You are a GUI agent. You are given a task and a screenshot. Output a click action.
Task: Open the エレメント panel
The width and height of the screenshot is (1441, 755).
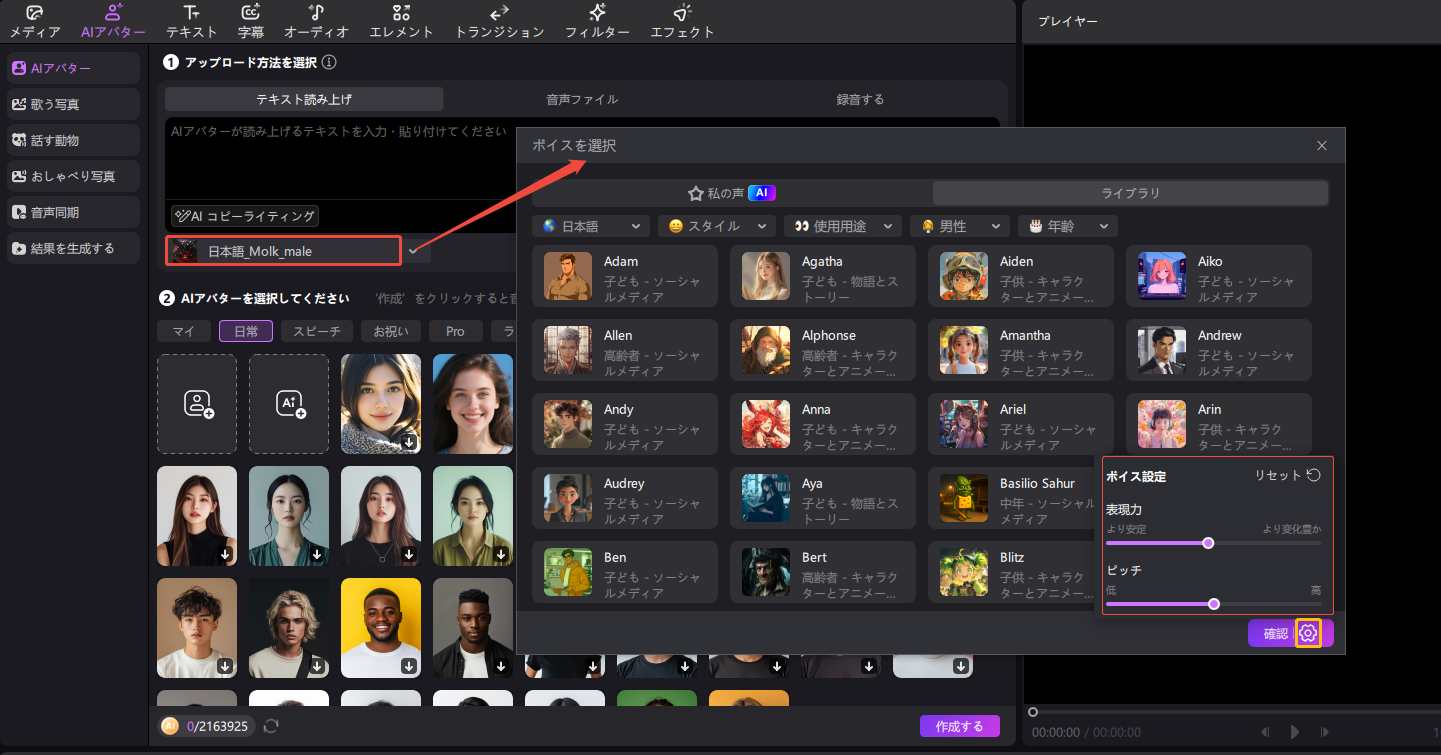(x=402, y=21)
